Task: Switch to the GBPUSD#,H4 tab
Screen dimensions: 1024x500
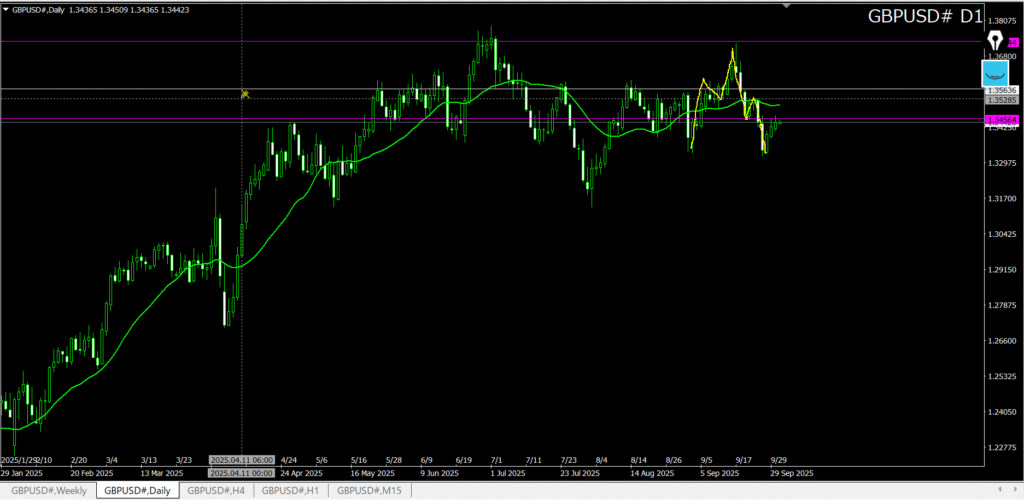Action: tap(216, 490)
